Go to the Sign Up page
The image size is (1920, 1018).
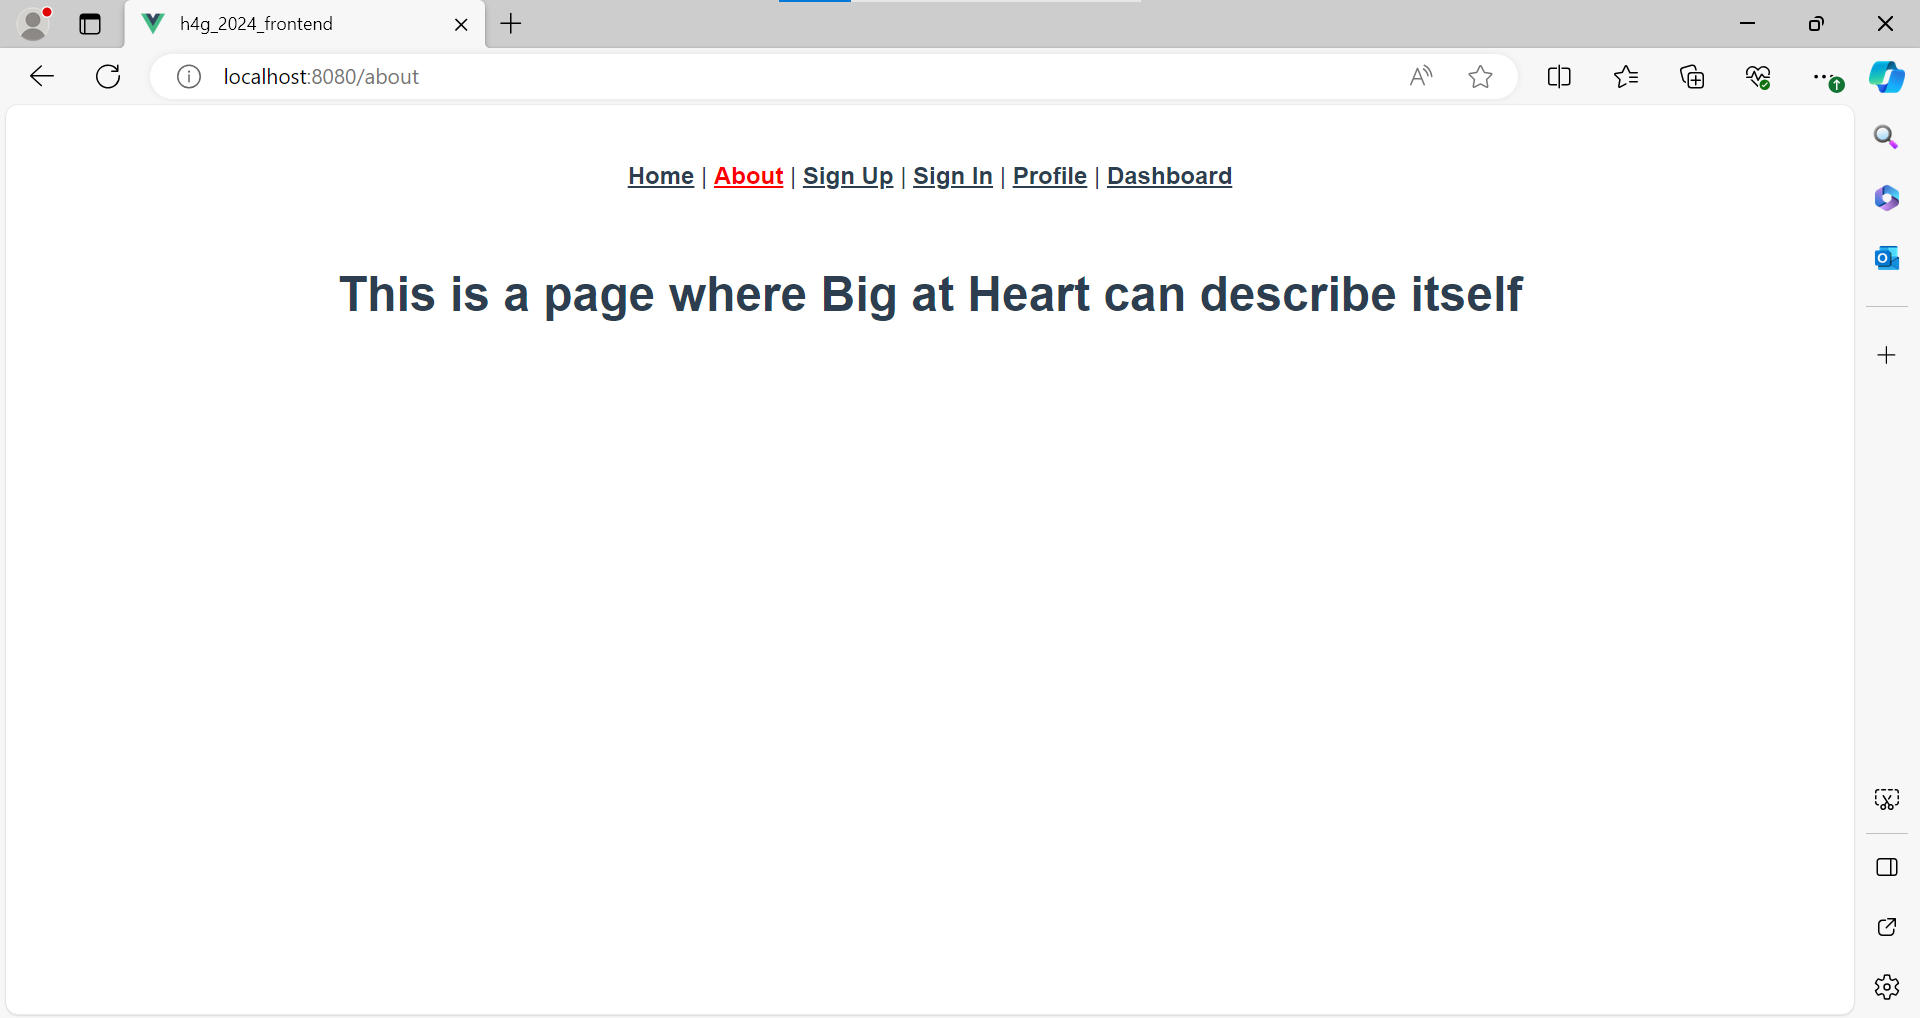(x=848, y=176)
